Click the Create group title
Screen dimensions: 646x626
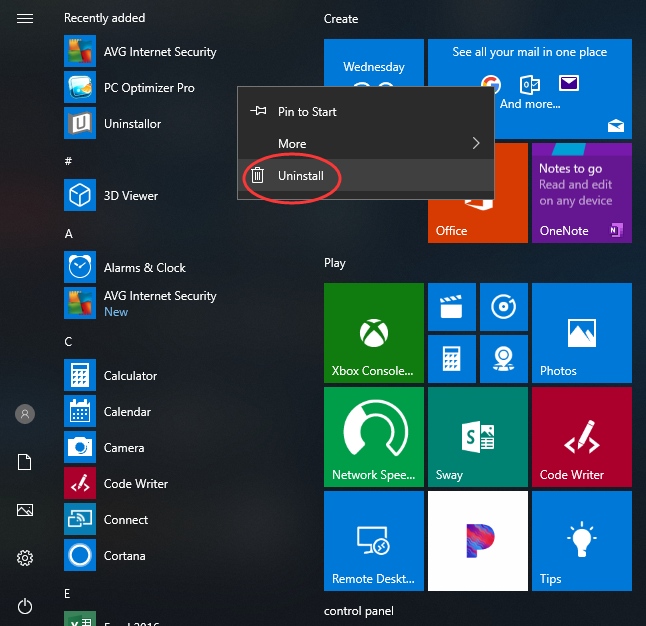[x=341, y=19]
